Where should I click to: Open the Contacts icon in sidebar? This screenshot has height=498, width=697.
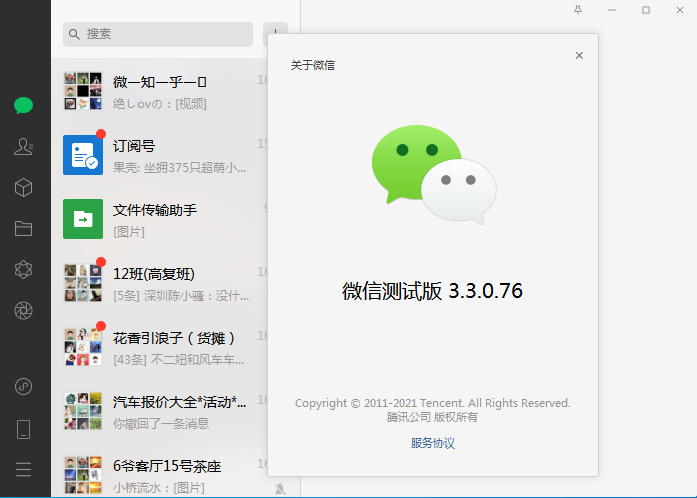coord(23,146)
